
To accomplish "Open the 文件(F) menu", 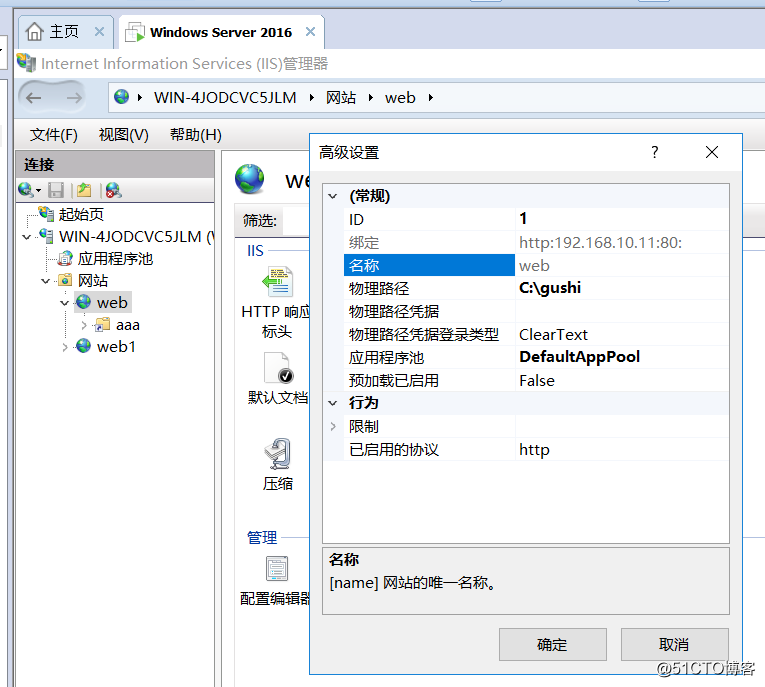I will [x=54, y=134].
